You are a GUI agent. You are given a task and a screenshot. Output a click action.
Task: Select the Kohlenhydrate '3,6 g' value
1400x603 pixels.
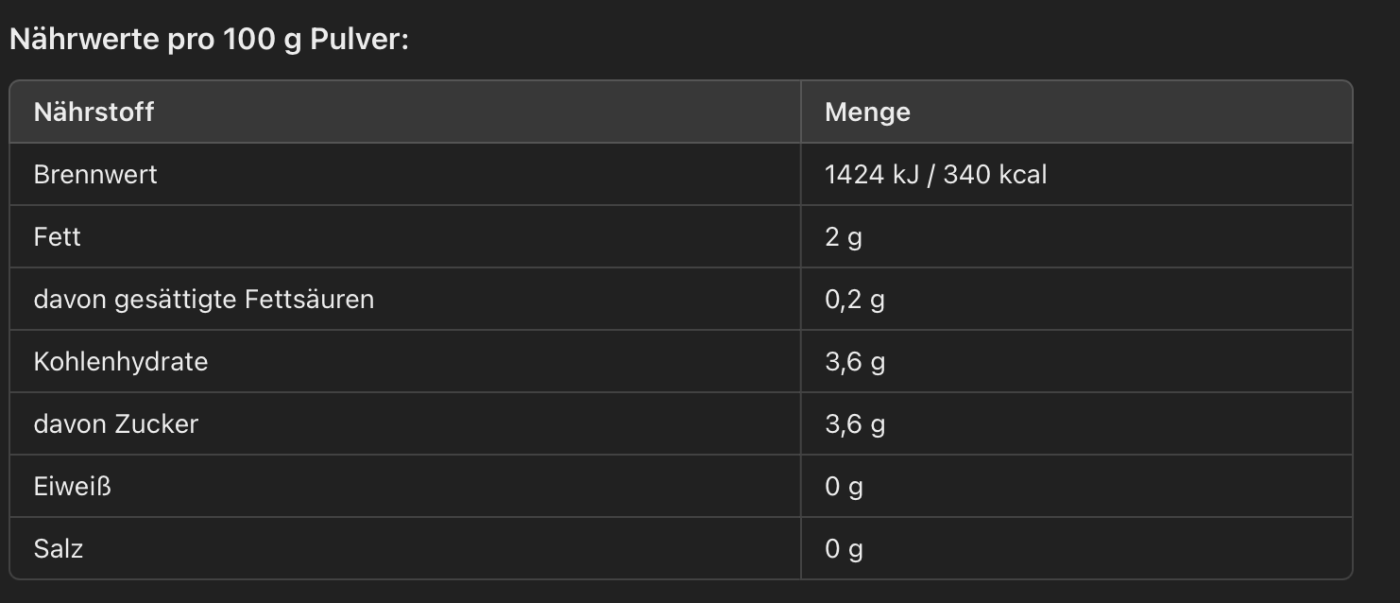pyautogui.click(x=855, y=362)
